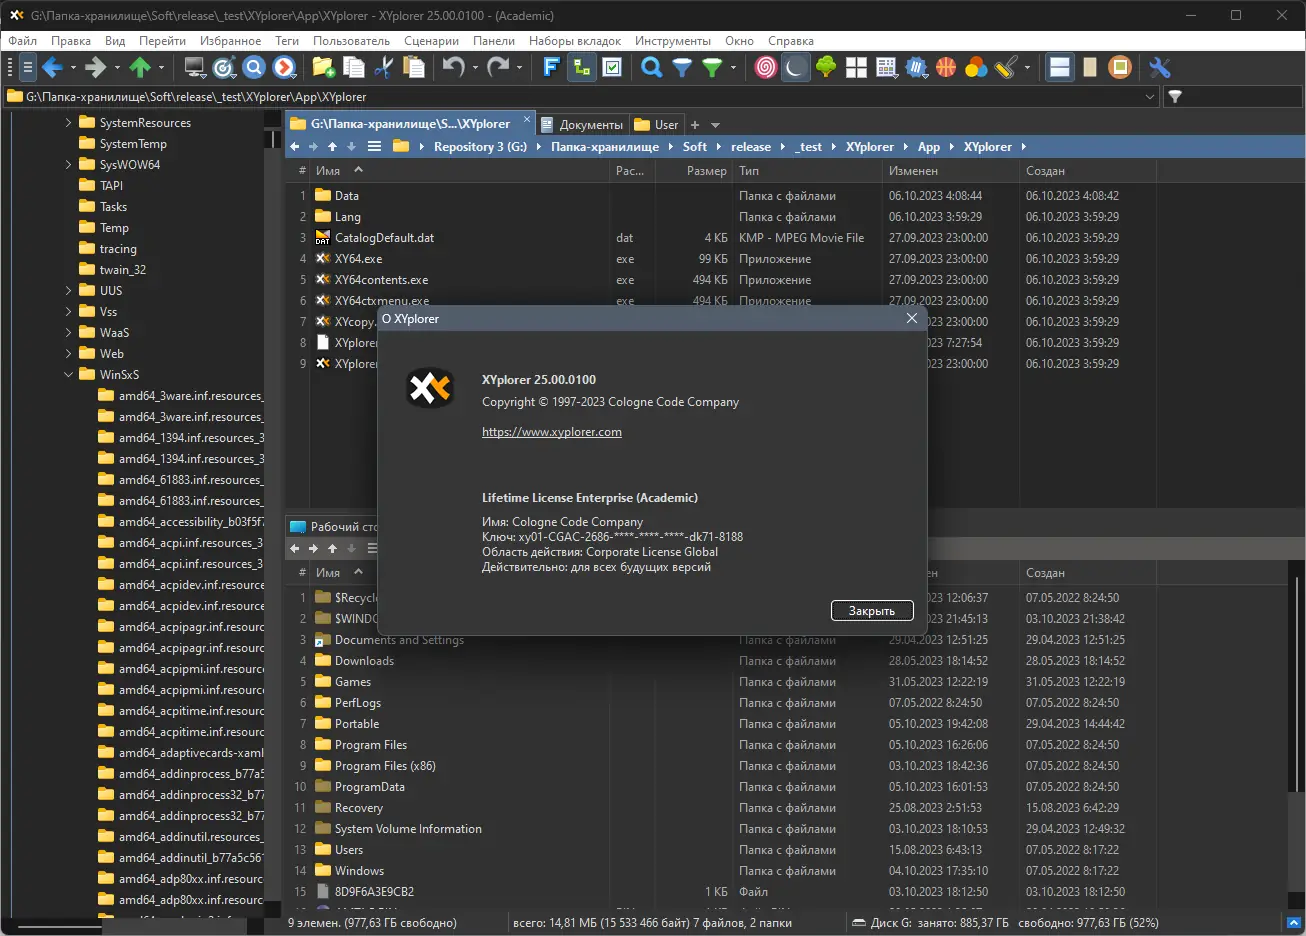Open the address bar dropdown arrow

[1150, 97]
